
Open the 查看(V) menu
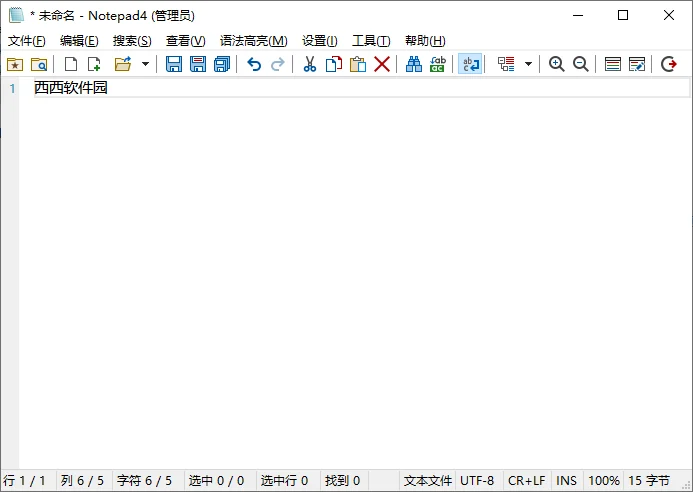186,41
